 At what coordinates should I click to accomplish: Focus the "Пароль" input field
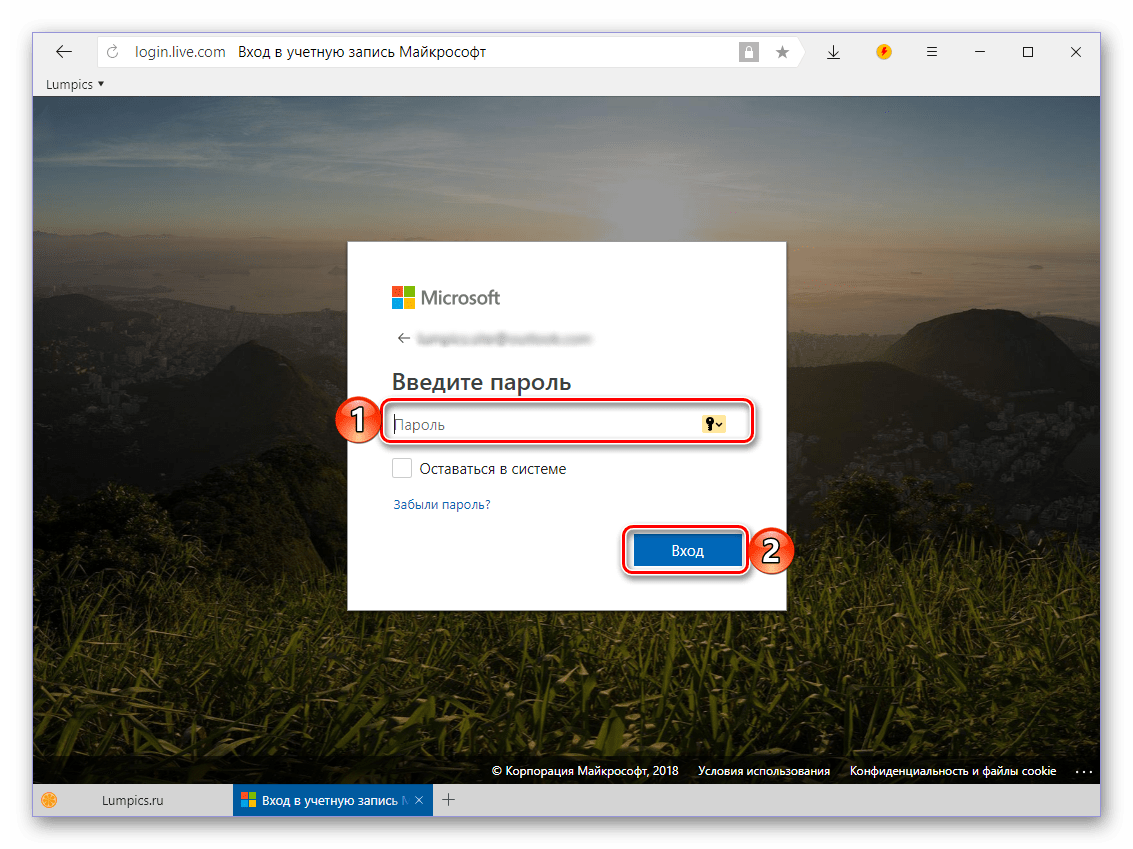(540, 425)
